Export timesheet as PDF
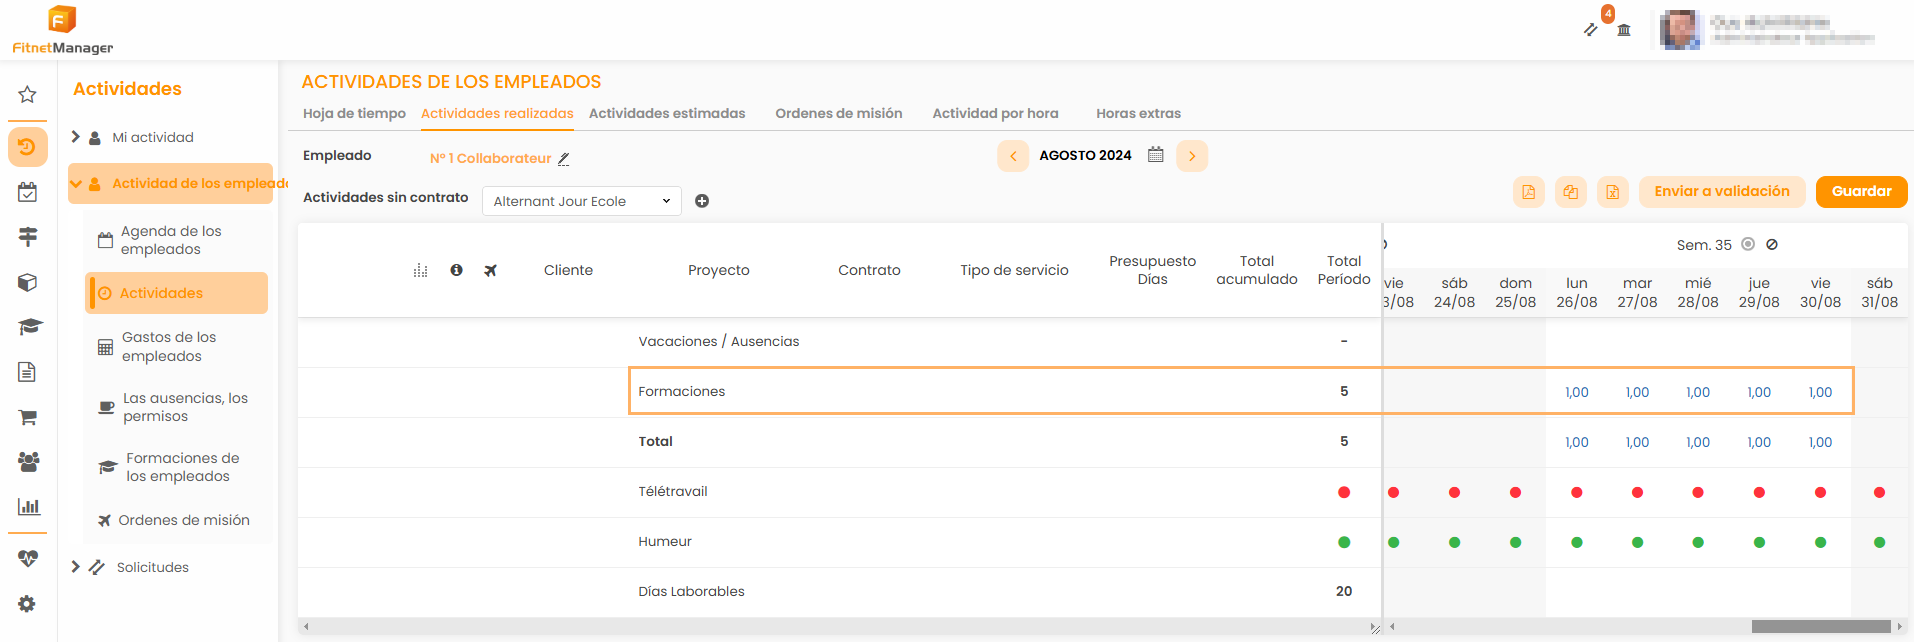 pyautogui.click(x=1528, y=191)
